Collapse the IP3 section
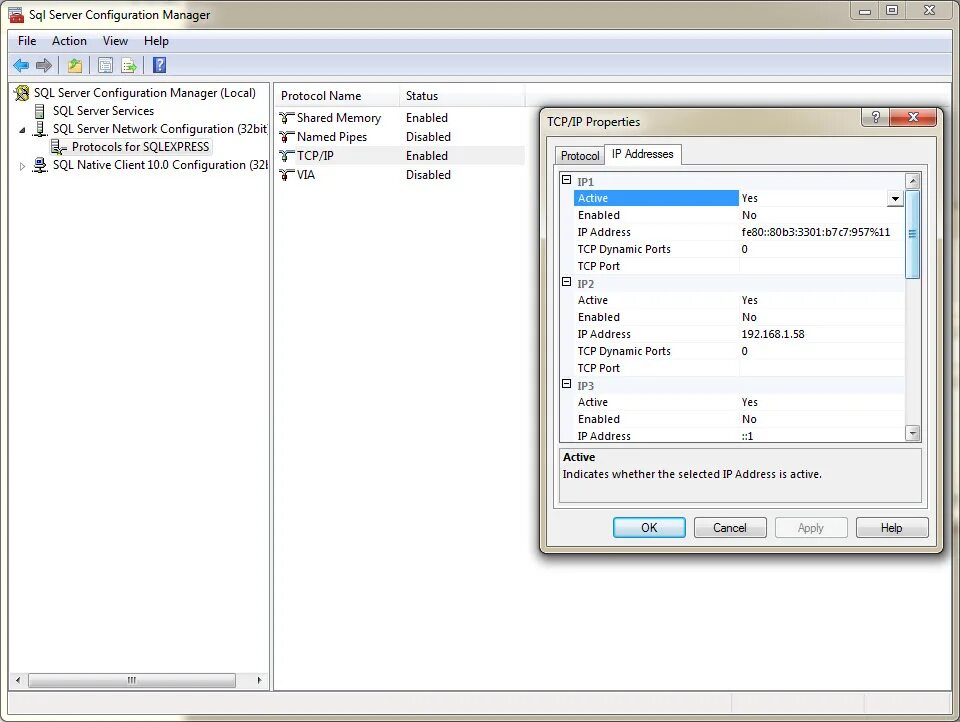This screenshot has width=960, height=722. point(566,384)
